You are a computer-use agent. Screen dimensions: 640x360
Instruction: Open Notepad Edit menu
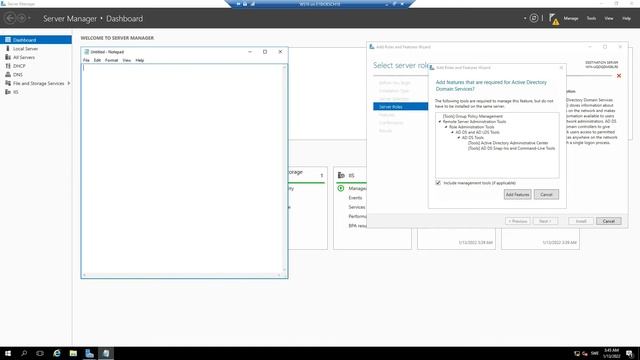coord(97,60)
